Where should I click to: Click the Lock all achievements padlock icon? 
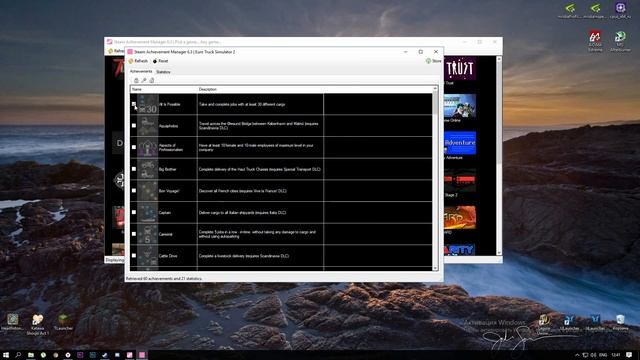tap(136, 80)
